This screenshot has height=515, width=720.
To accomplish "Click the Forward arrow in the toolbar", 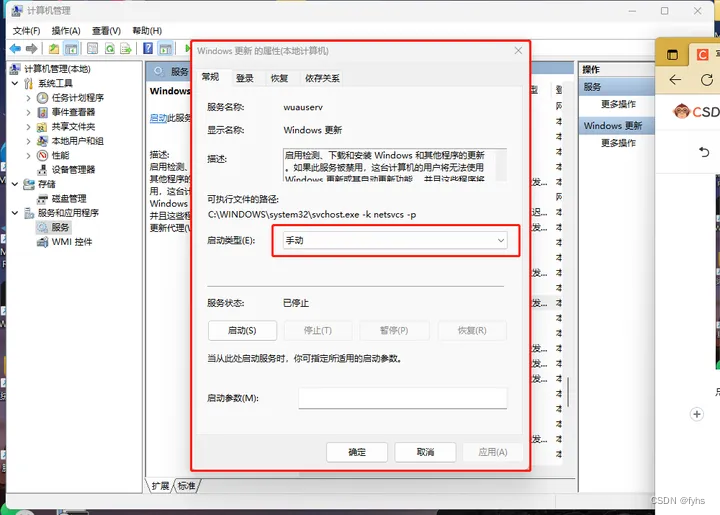I will tap(31, 48).
